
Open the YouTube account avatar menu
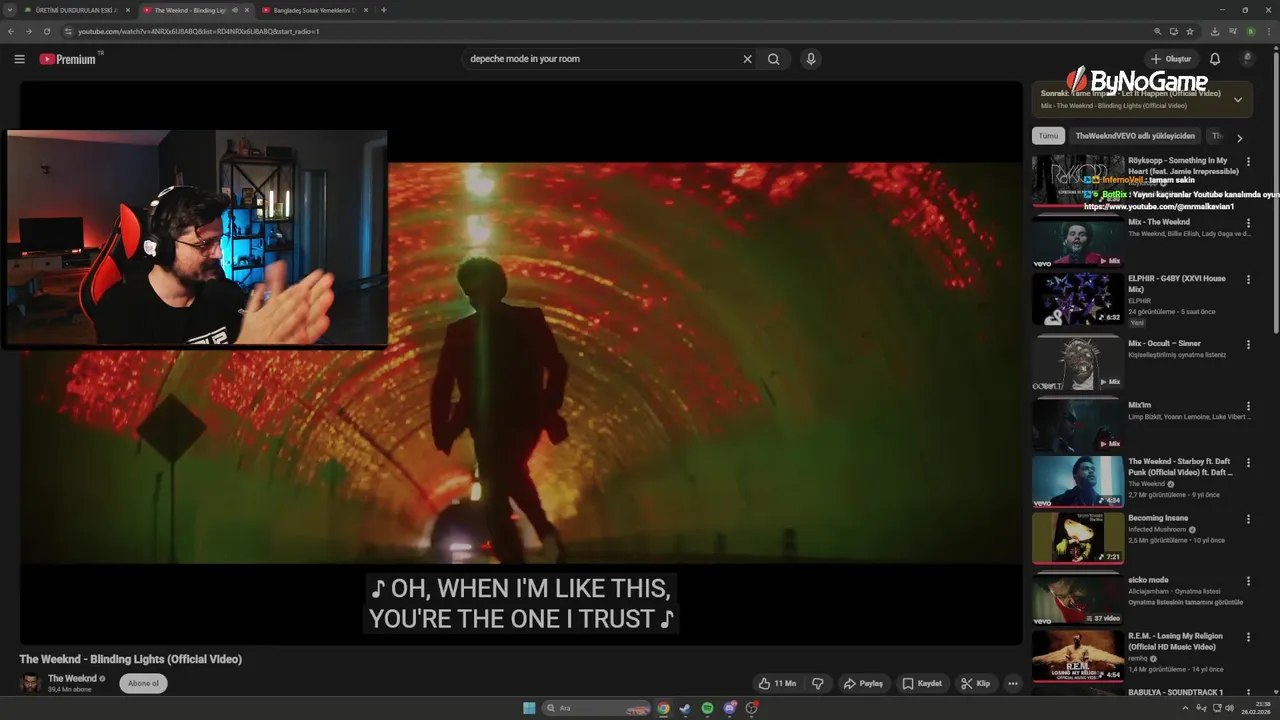tap(1247, 59)
